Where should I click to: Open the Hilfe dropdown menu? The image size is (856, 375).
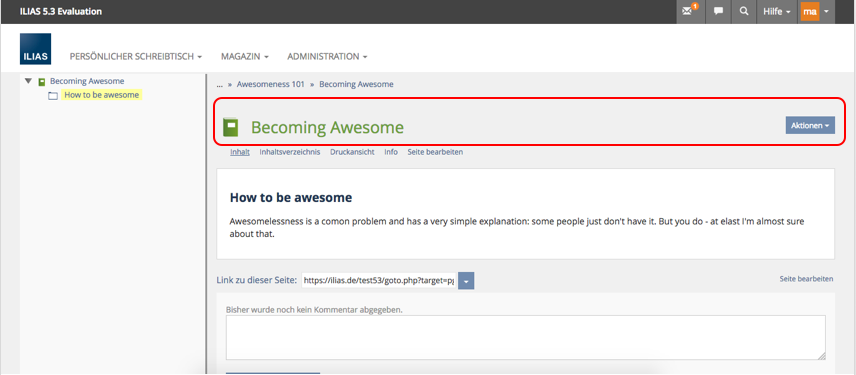(777, 11)
